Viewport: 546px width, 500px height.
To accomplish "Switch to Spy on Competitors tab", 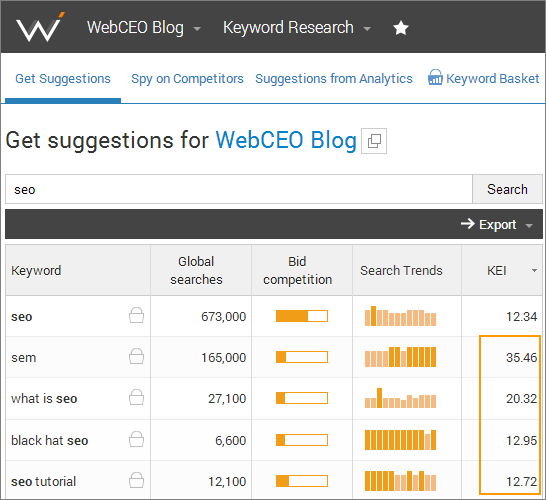I will 187,79.
